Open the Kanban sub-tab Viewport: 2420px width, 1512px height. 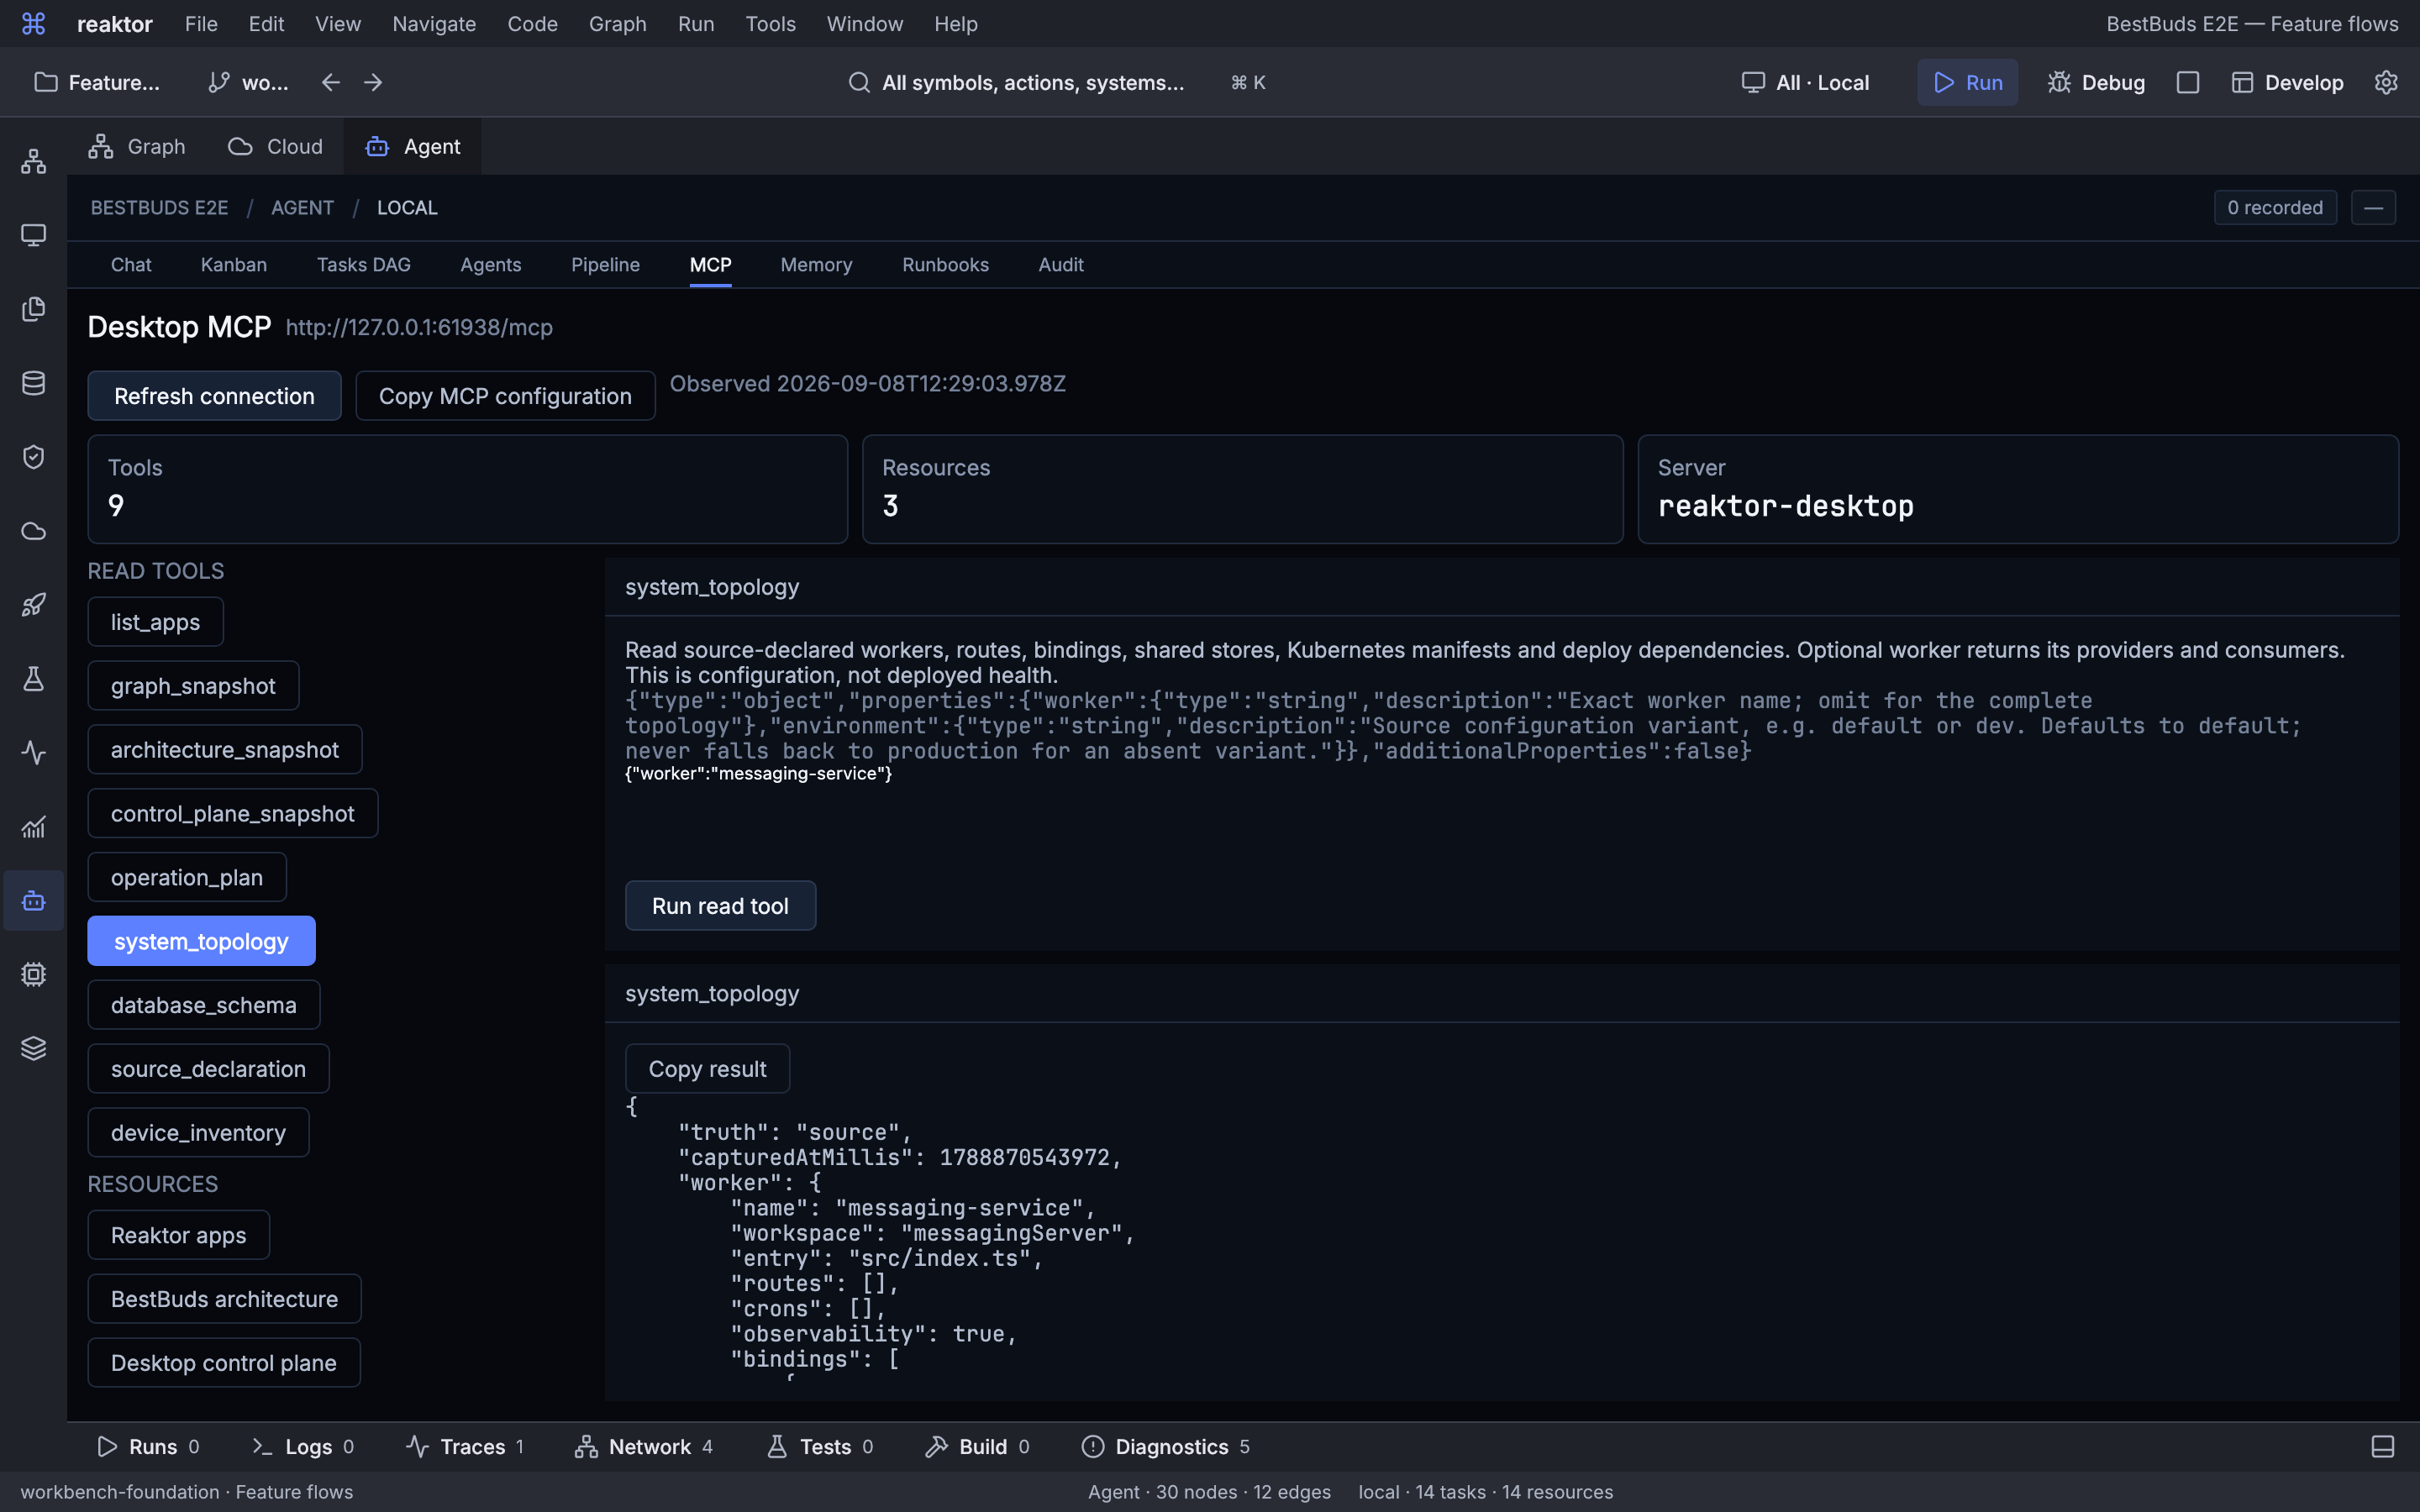coord(234,265)
